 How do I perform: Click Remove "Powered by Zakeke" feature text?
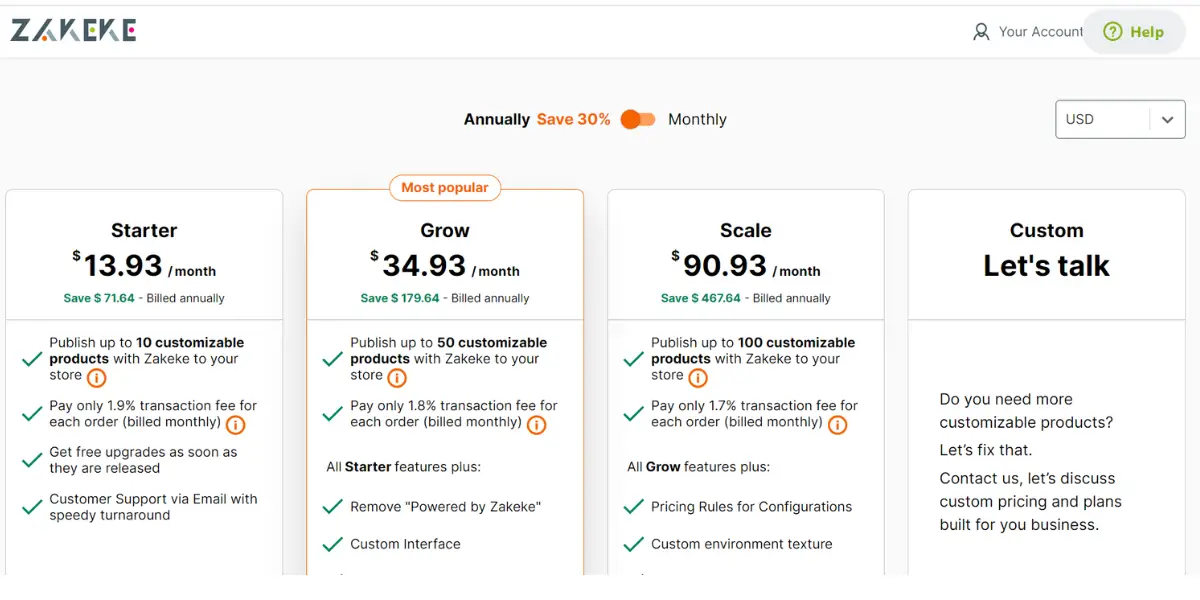[x=445, y=507]
